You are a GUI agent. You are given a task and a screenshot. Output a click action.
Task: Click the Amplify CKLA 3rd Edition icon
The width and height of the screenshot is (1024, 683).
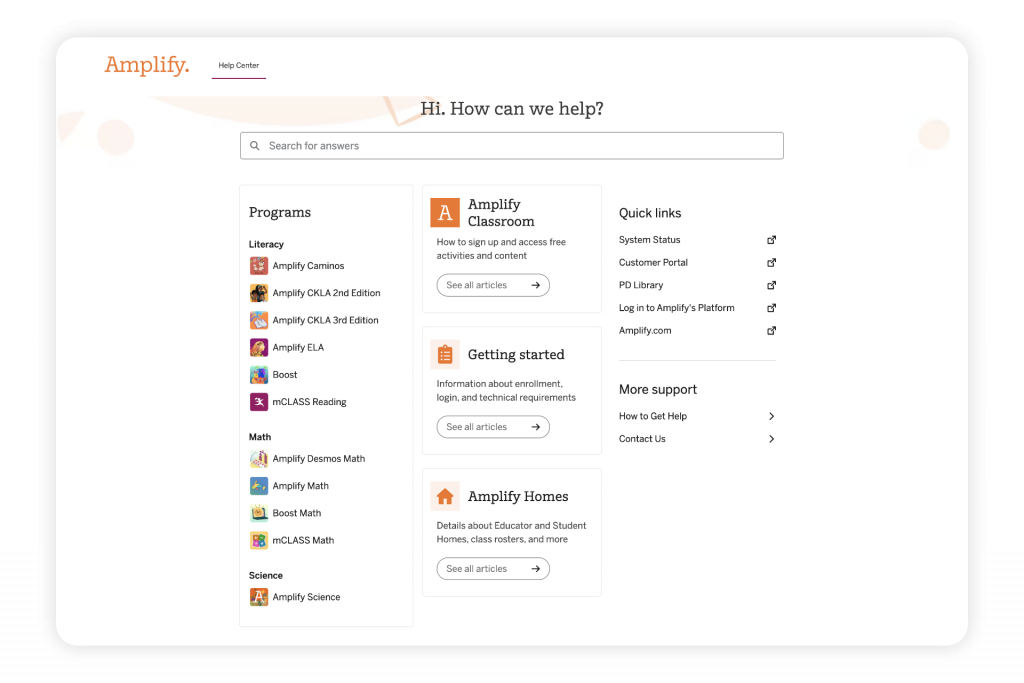pyautogui.click(x=259, y=321)
